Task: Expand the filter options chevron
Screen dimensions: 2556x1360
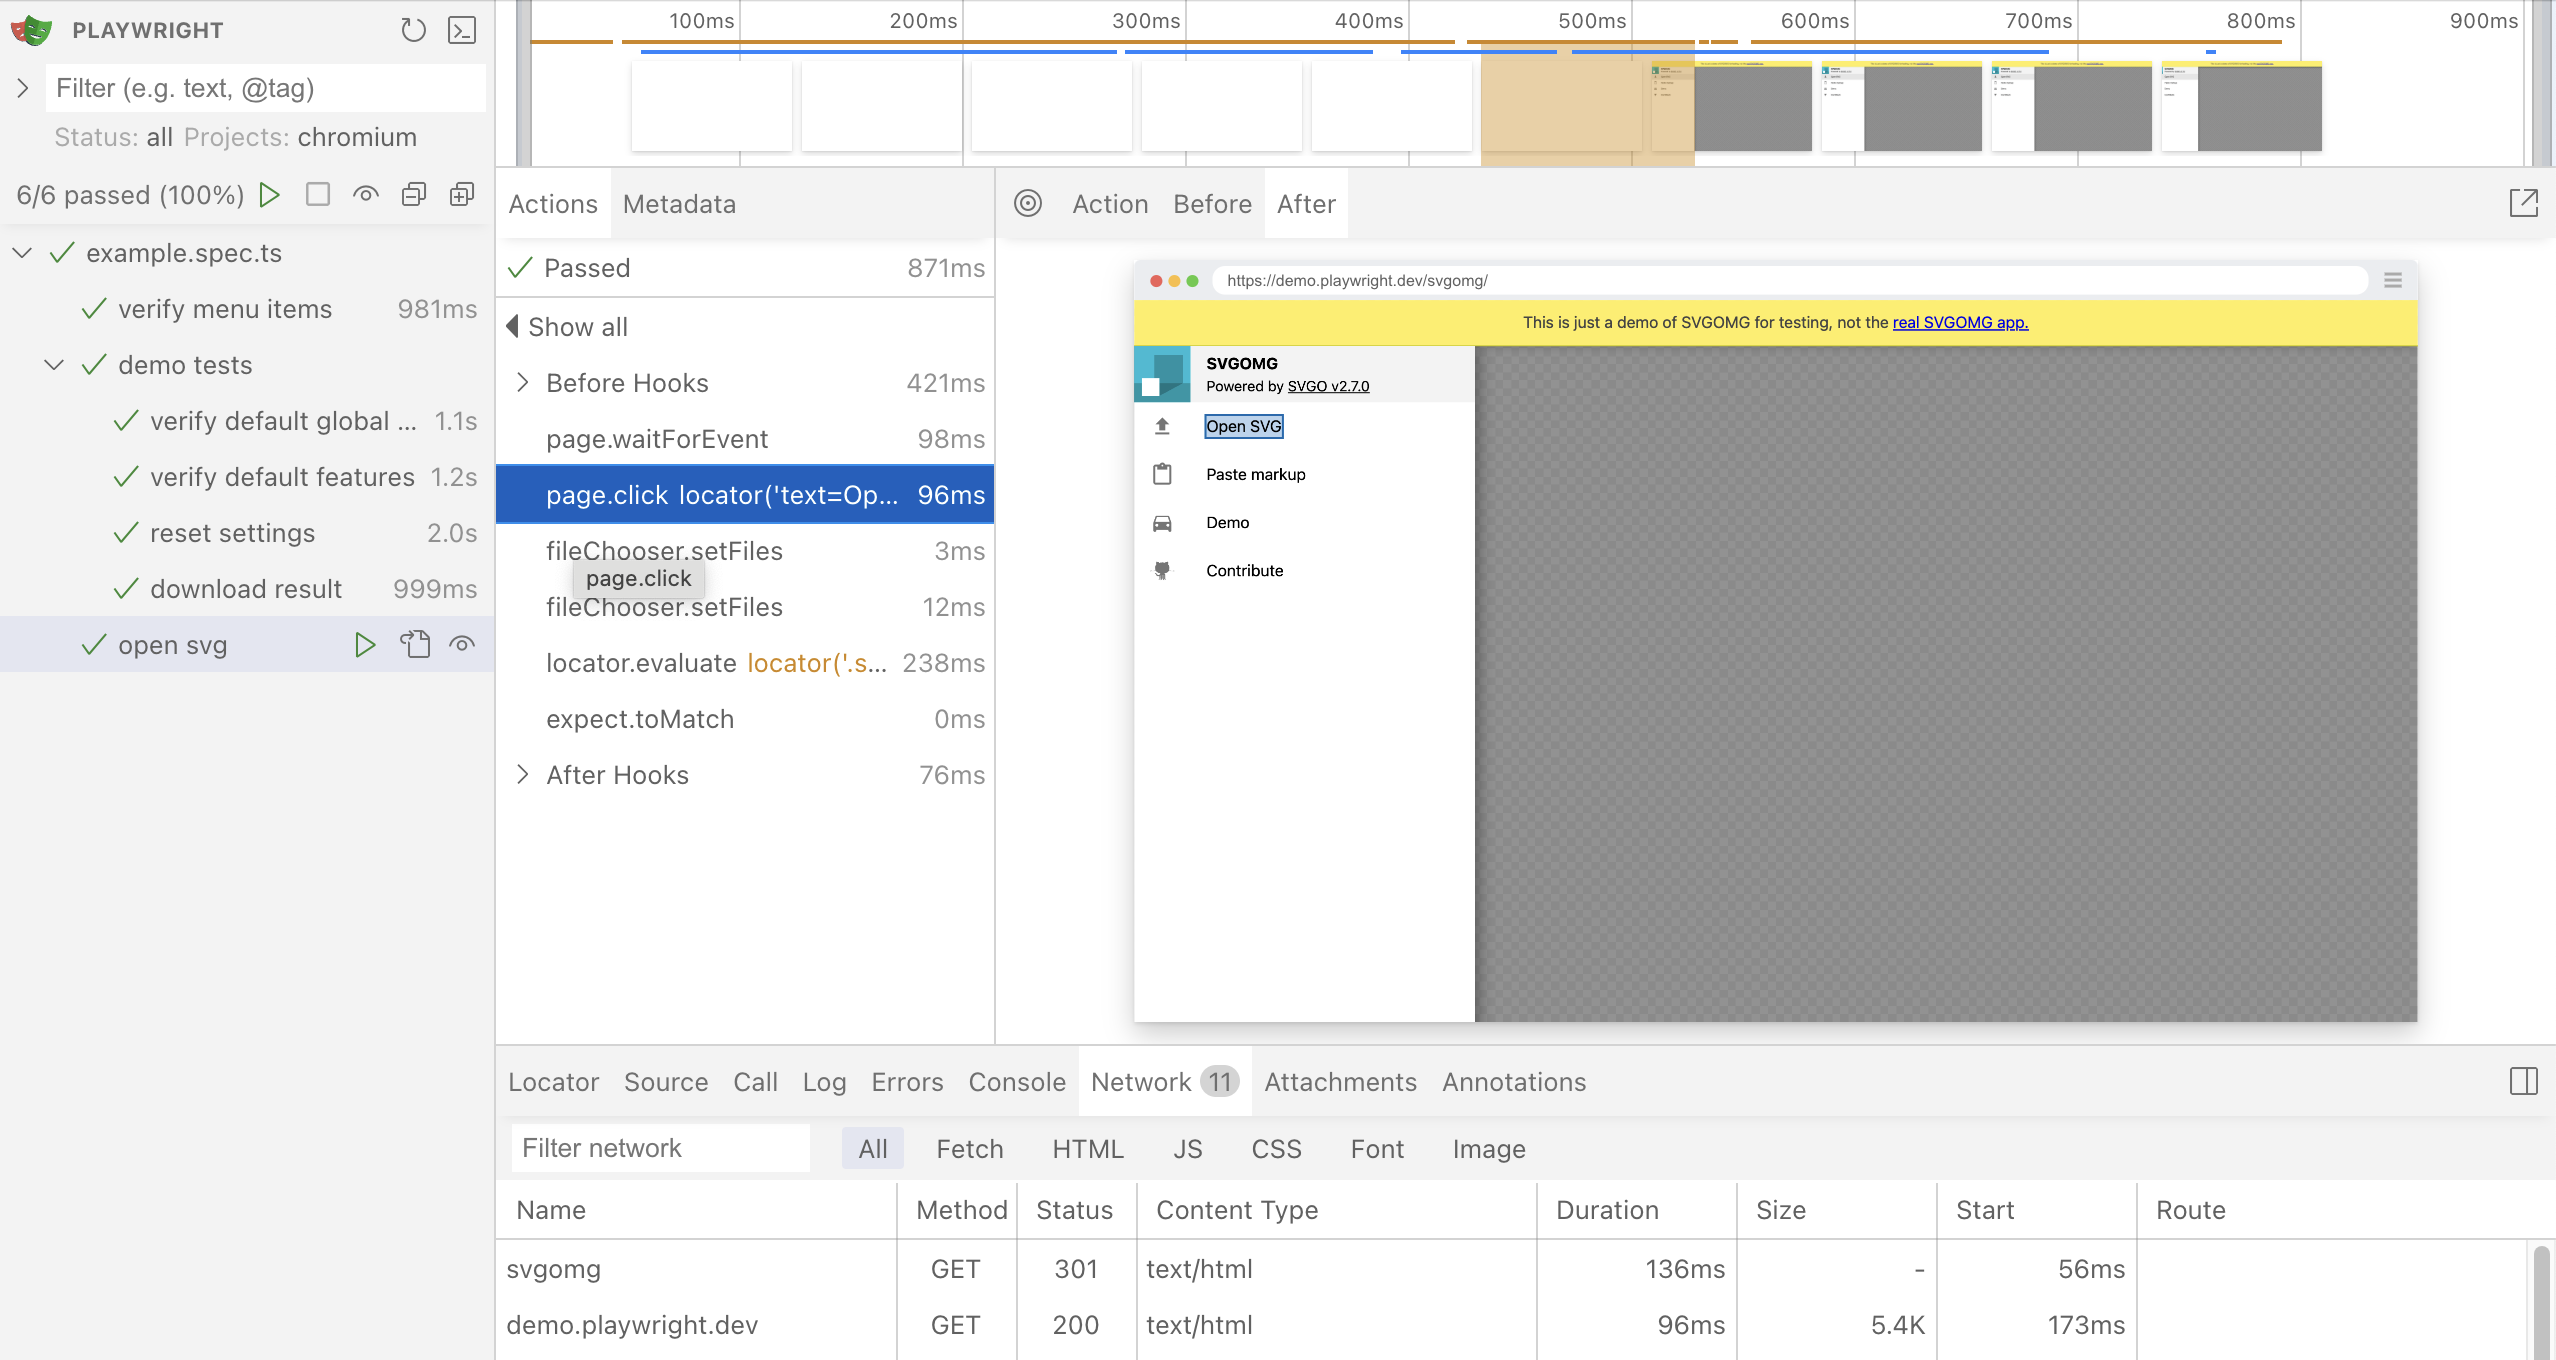Action: click(22, 88)
